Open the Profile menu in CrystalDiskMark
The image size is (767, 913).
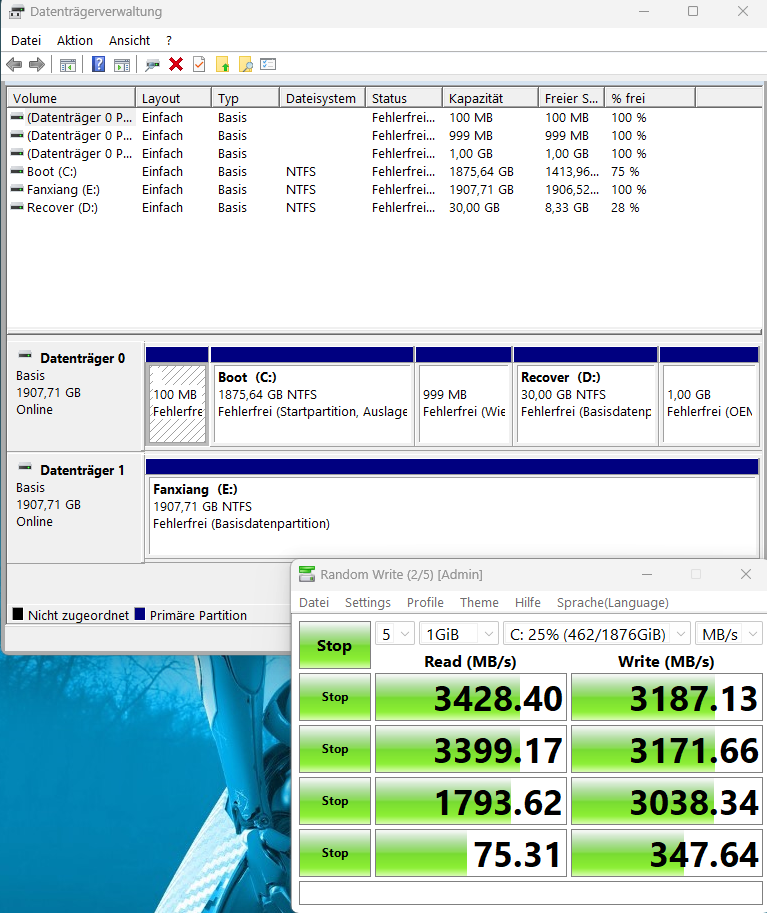click(x=425, y=603)
